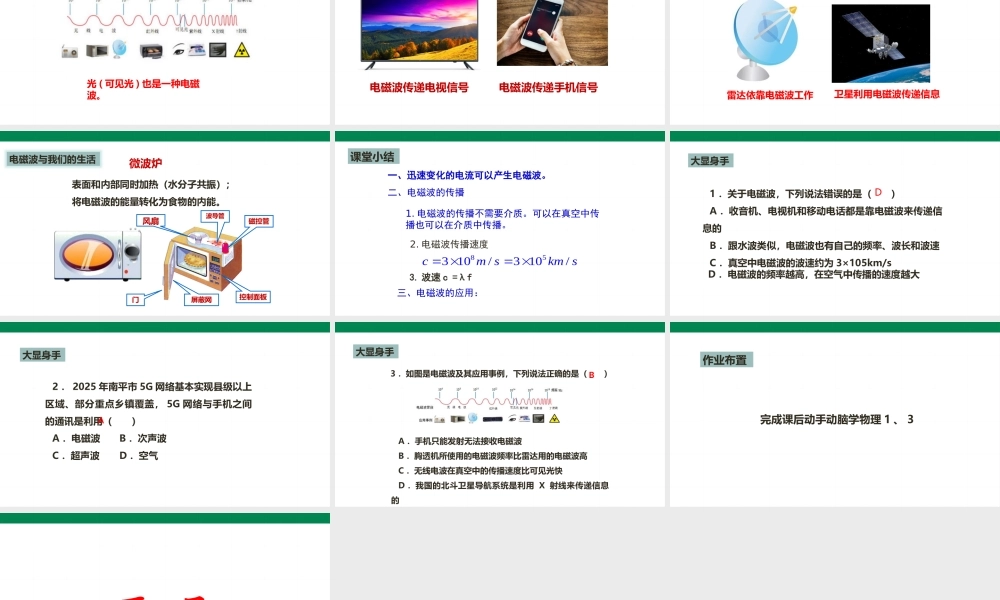Click option A 手机只能发射无法接收电磁波
Viewport: 1000px width, 600px height.
pyautogui.click(x=460, y=441)
